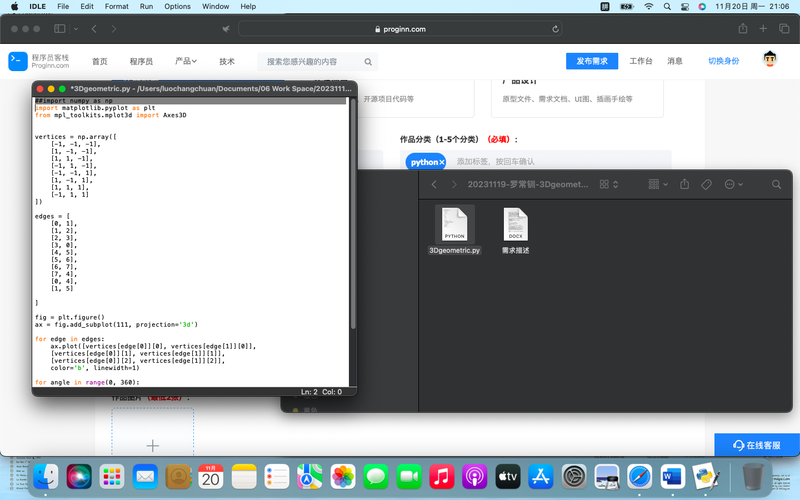This screenshot has height=500, width=800.
Task: Click the IDLE window title bar text
Action: (211, 89)
